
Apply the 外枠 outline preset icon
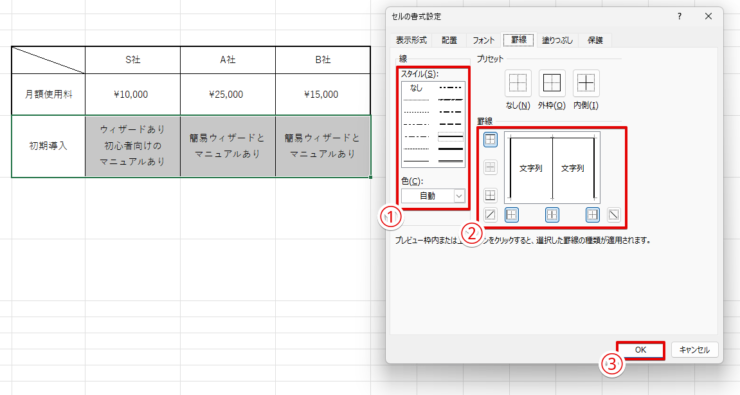[552, 83]
